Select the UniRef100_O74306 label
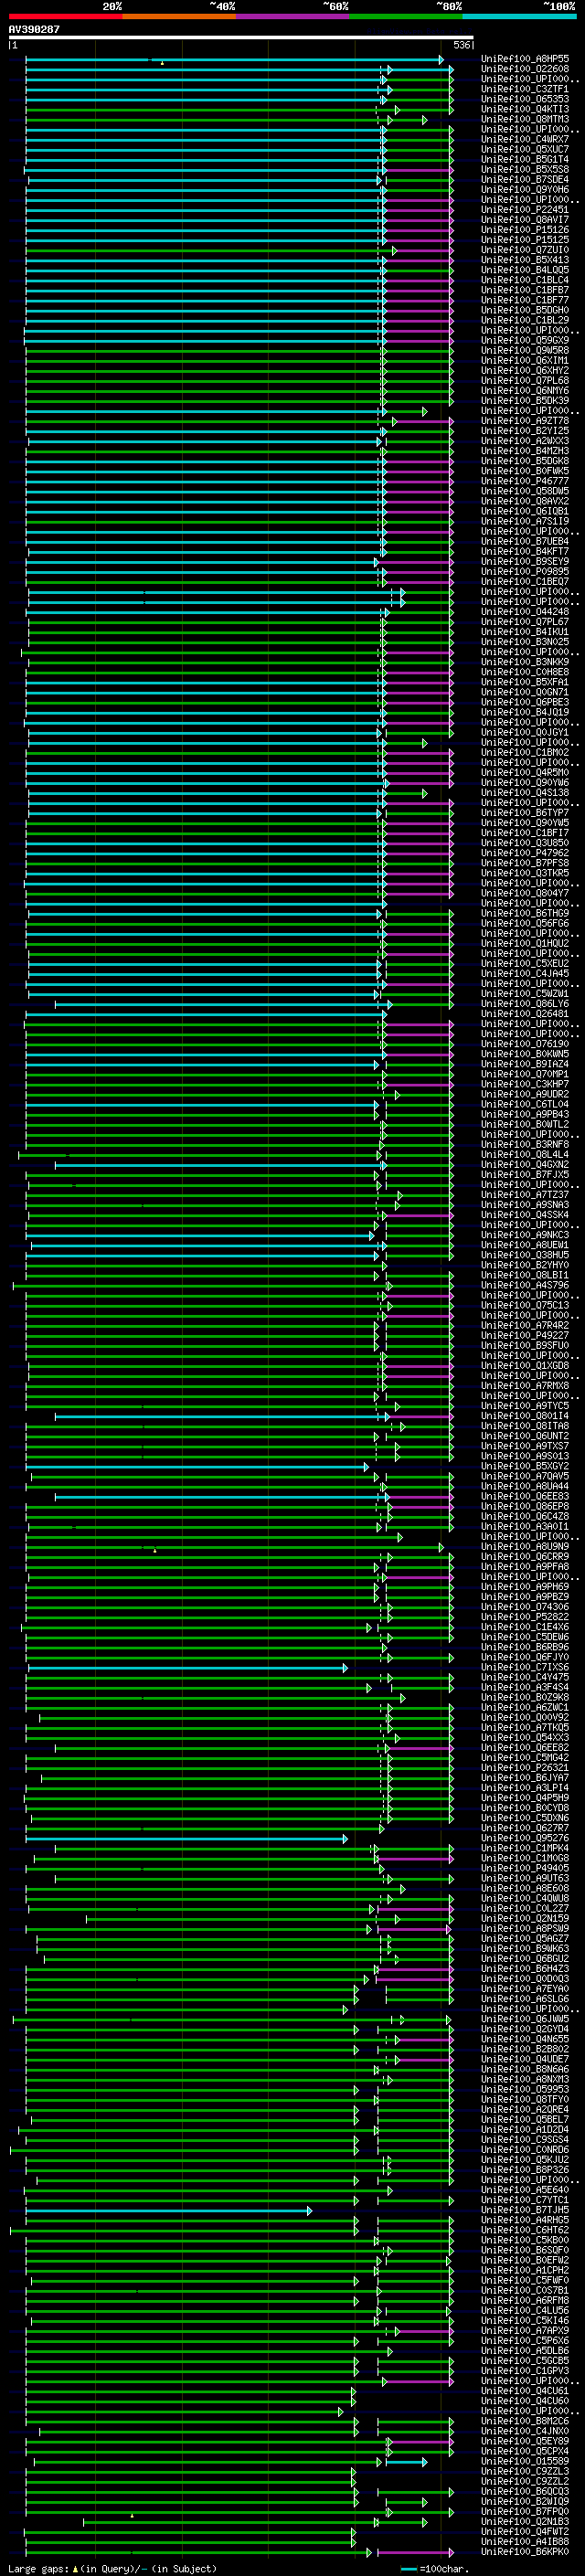The image size is (585, 2576). (x=525, y=1607)
